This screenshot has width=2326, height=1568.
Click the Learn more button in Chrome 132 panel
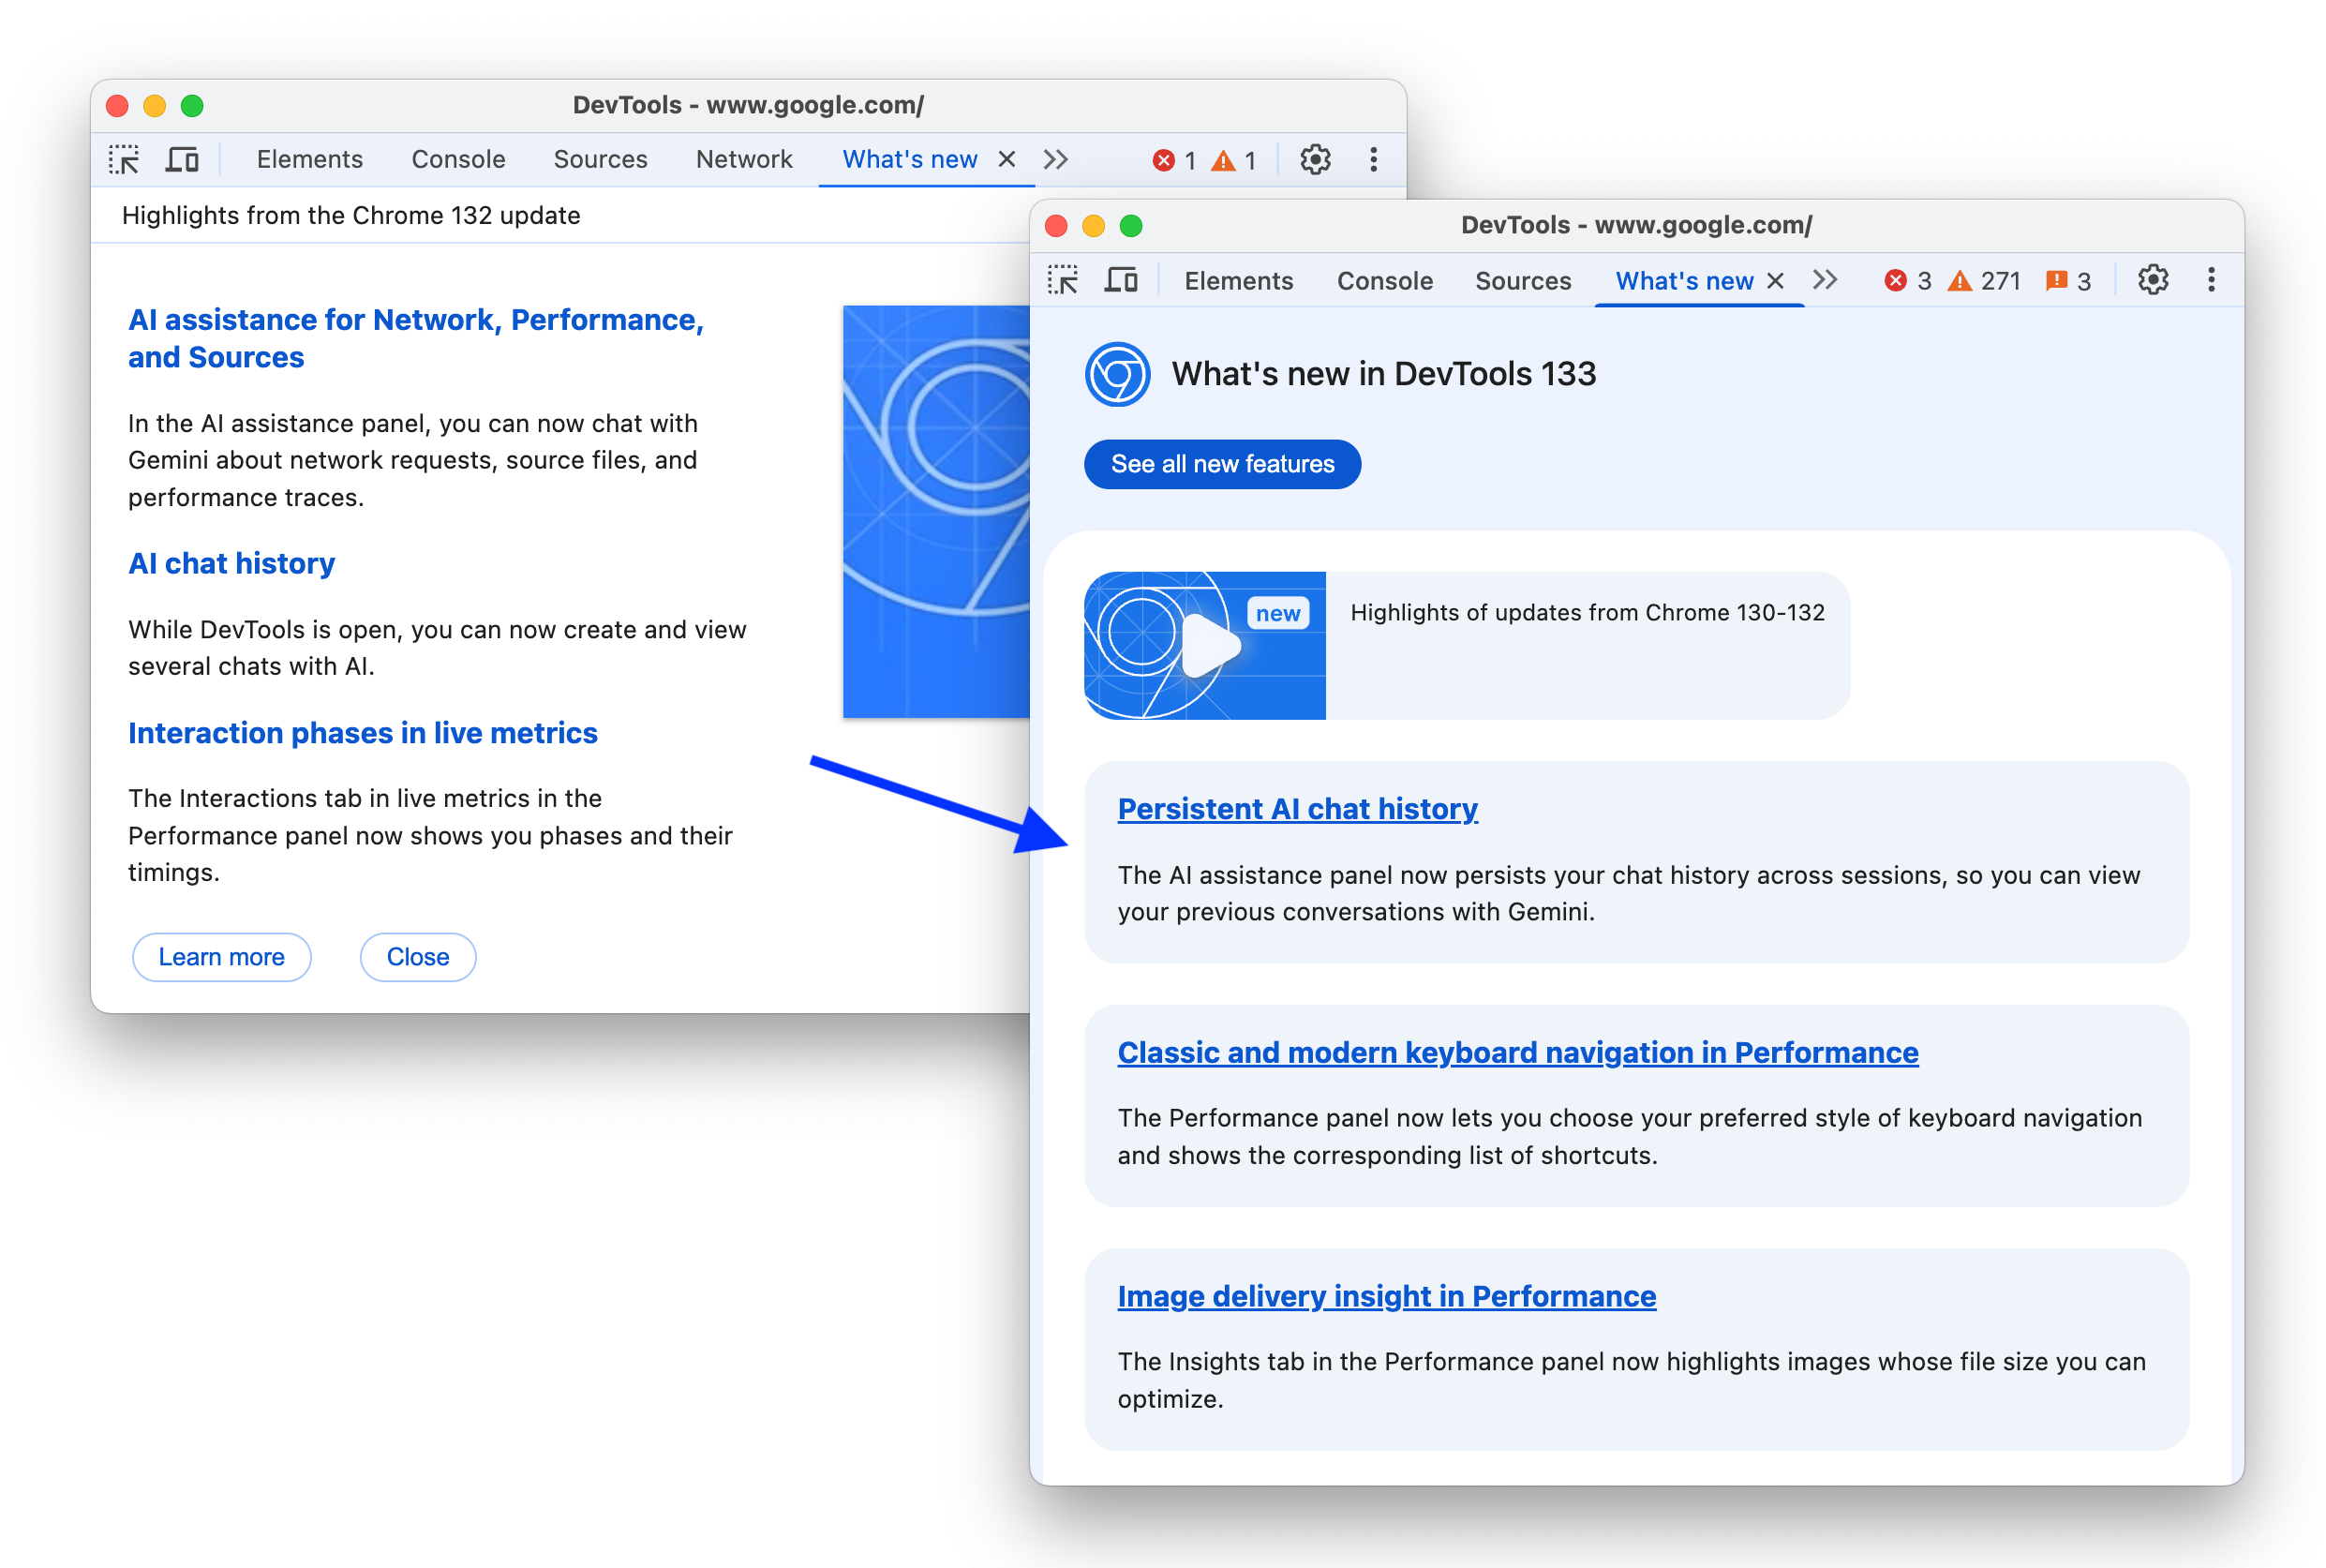(x=224, y=957)
